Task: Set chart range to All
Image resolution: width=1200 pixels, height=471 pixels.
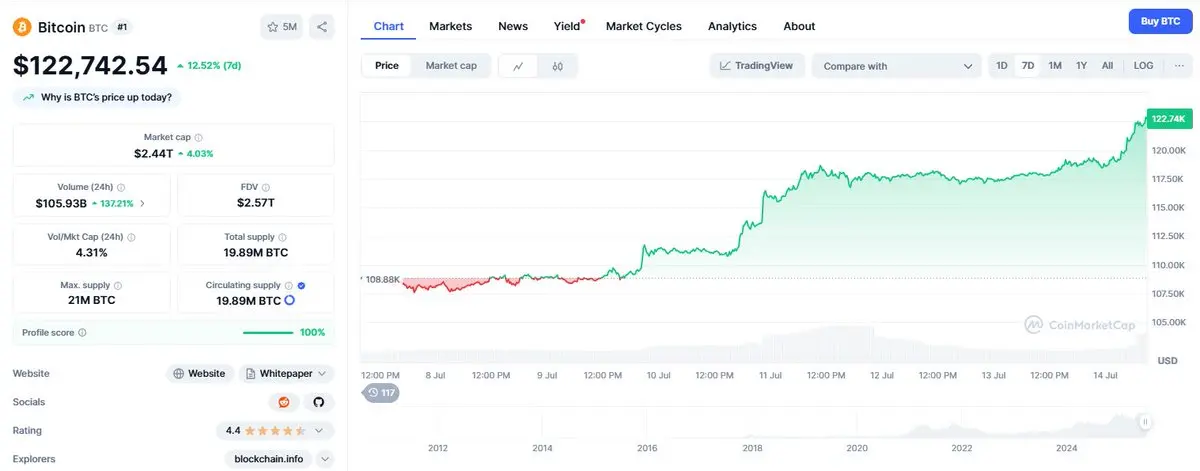Action: coord(1107,66)
